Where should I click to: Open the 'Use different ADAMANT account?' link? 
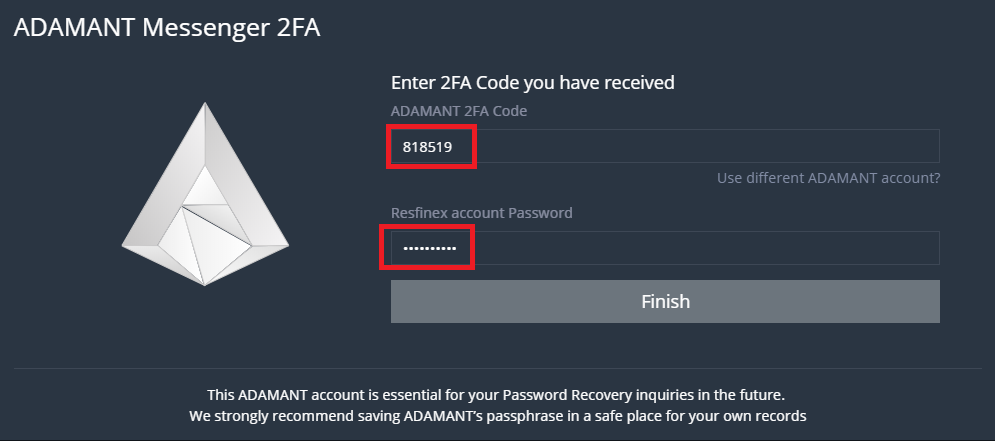point(828,178)
